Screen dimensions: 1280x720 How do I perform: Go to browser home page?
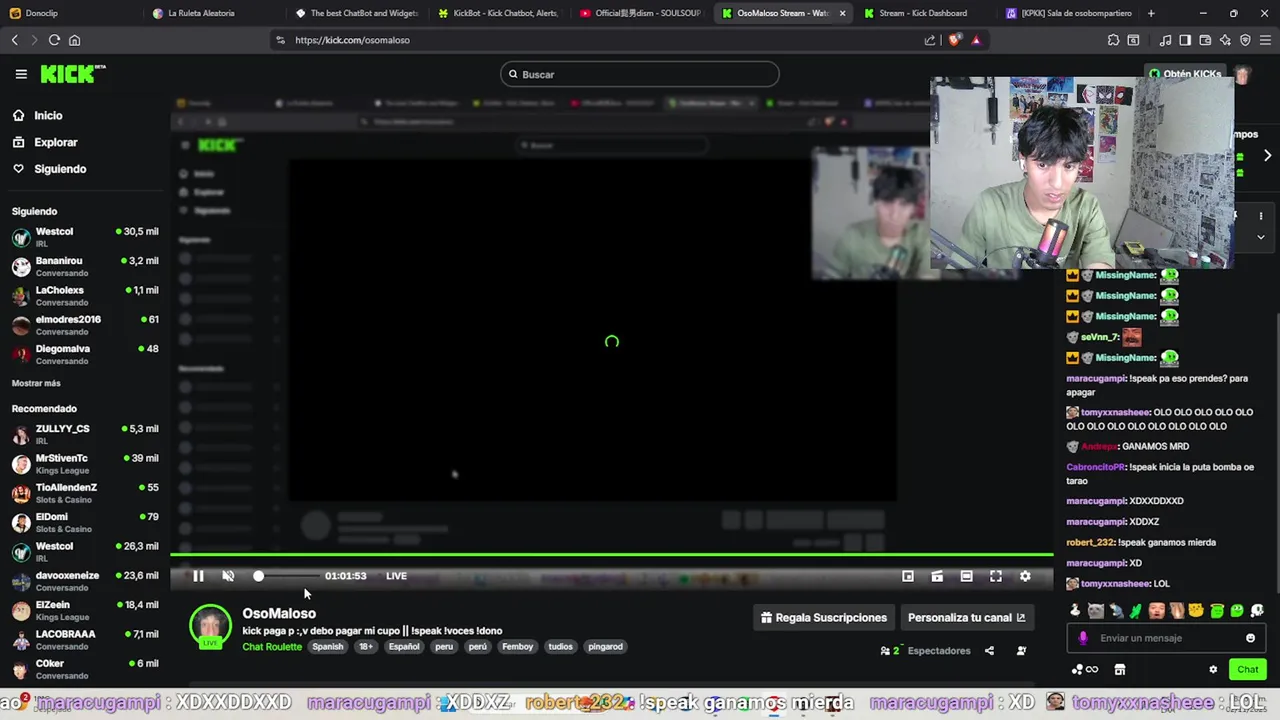(74, 40)
